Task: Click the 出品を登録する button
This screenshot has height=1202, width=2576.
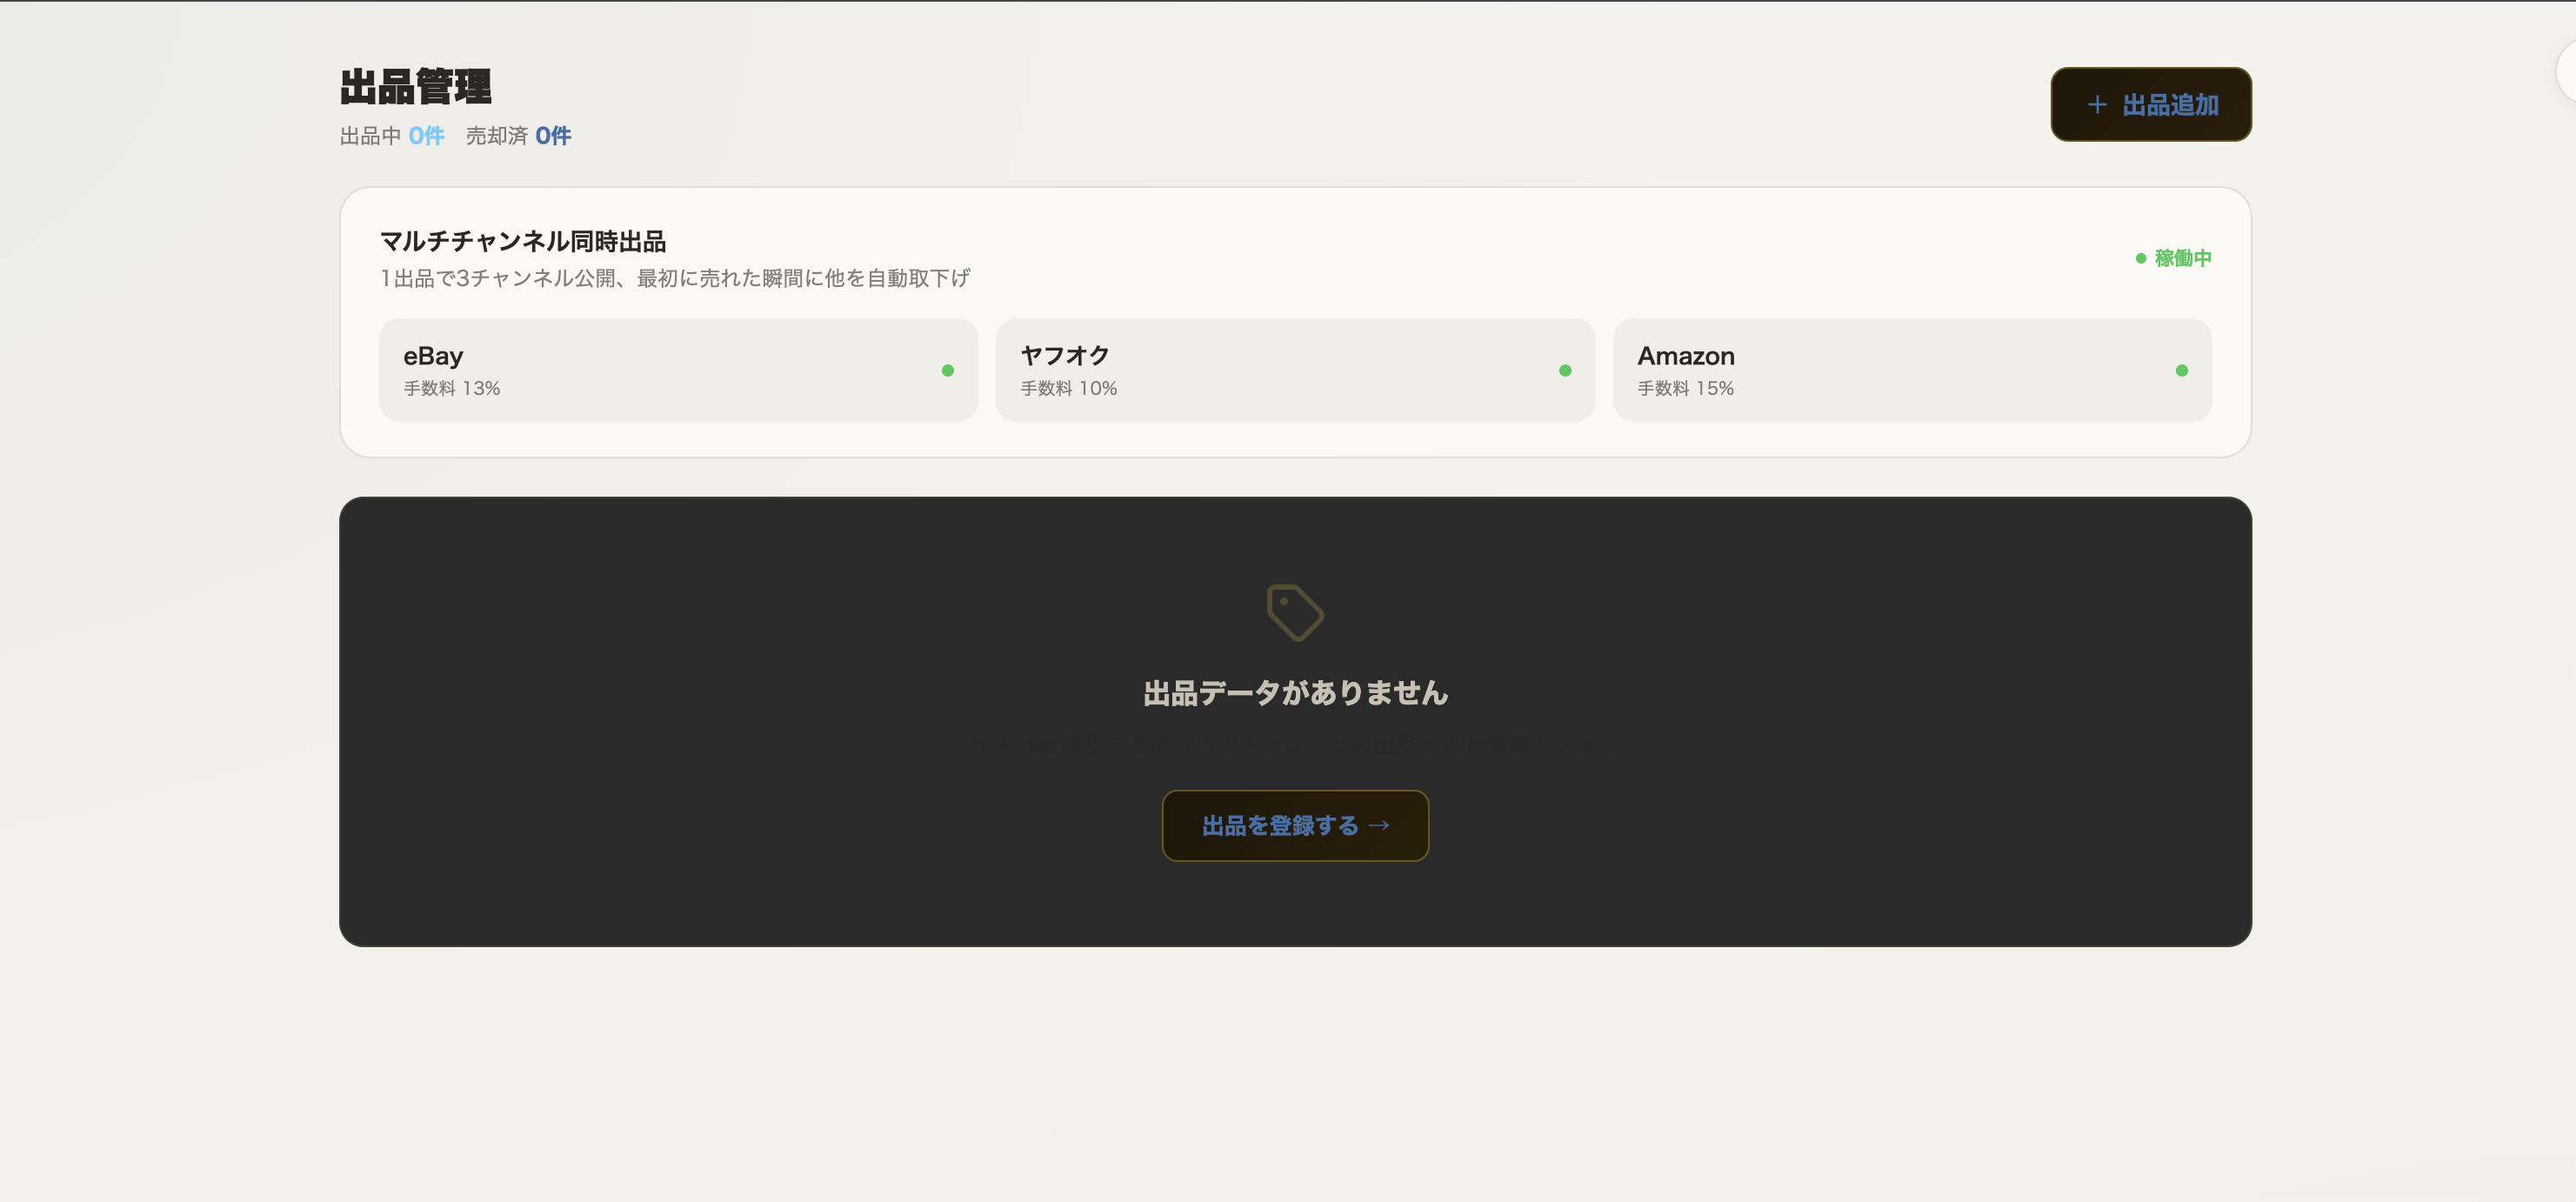Action: coord(1295,825)
